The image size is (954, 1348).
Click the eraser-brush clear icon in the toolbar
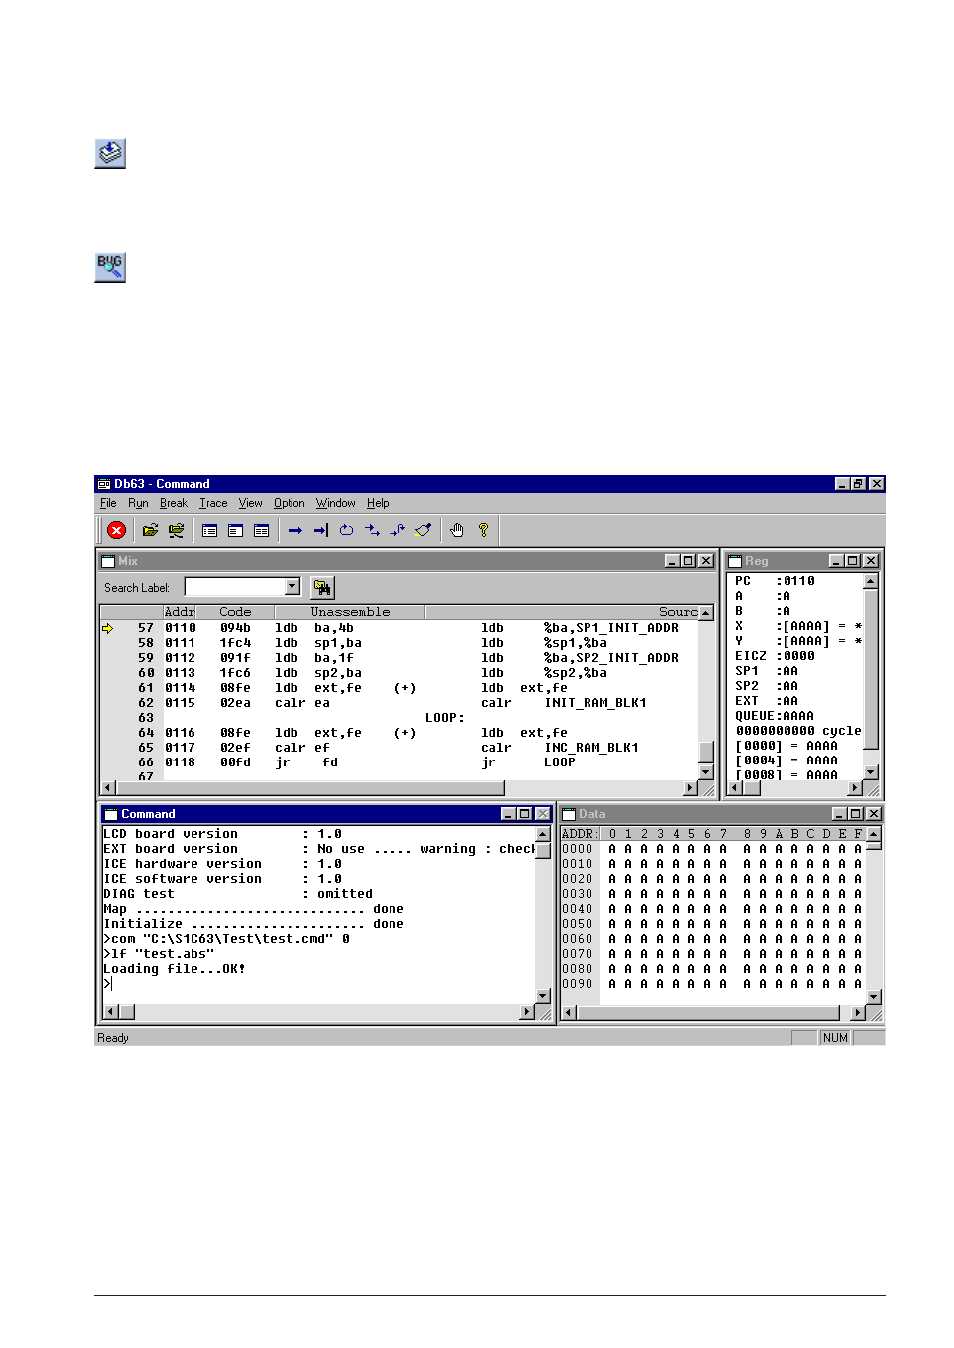[x=423, y=530]
